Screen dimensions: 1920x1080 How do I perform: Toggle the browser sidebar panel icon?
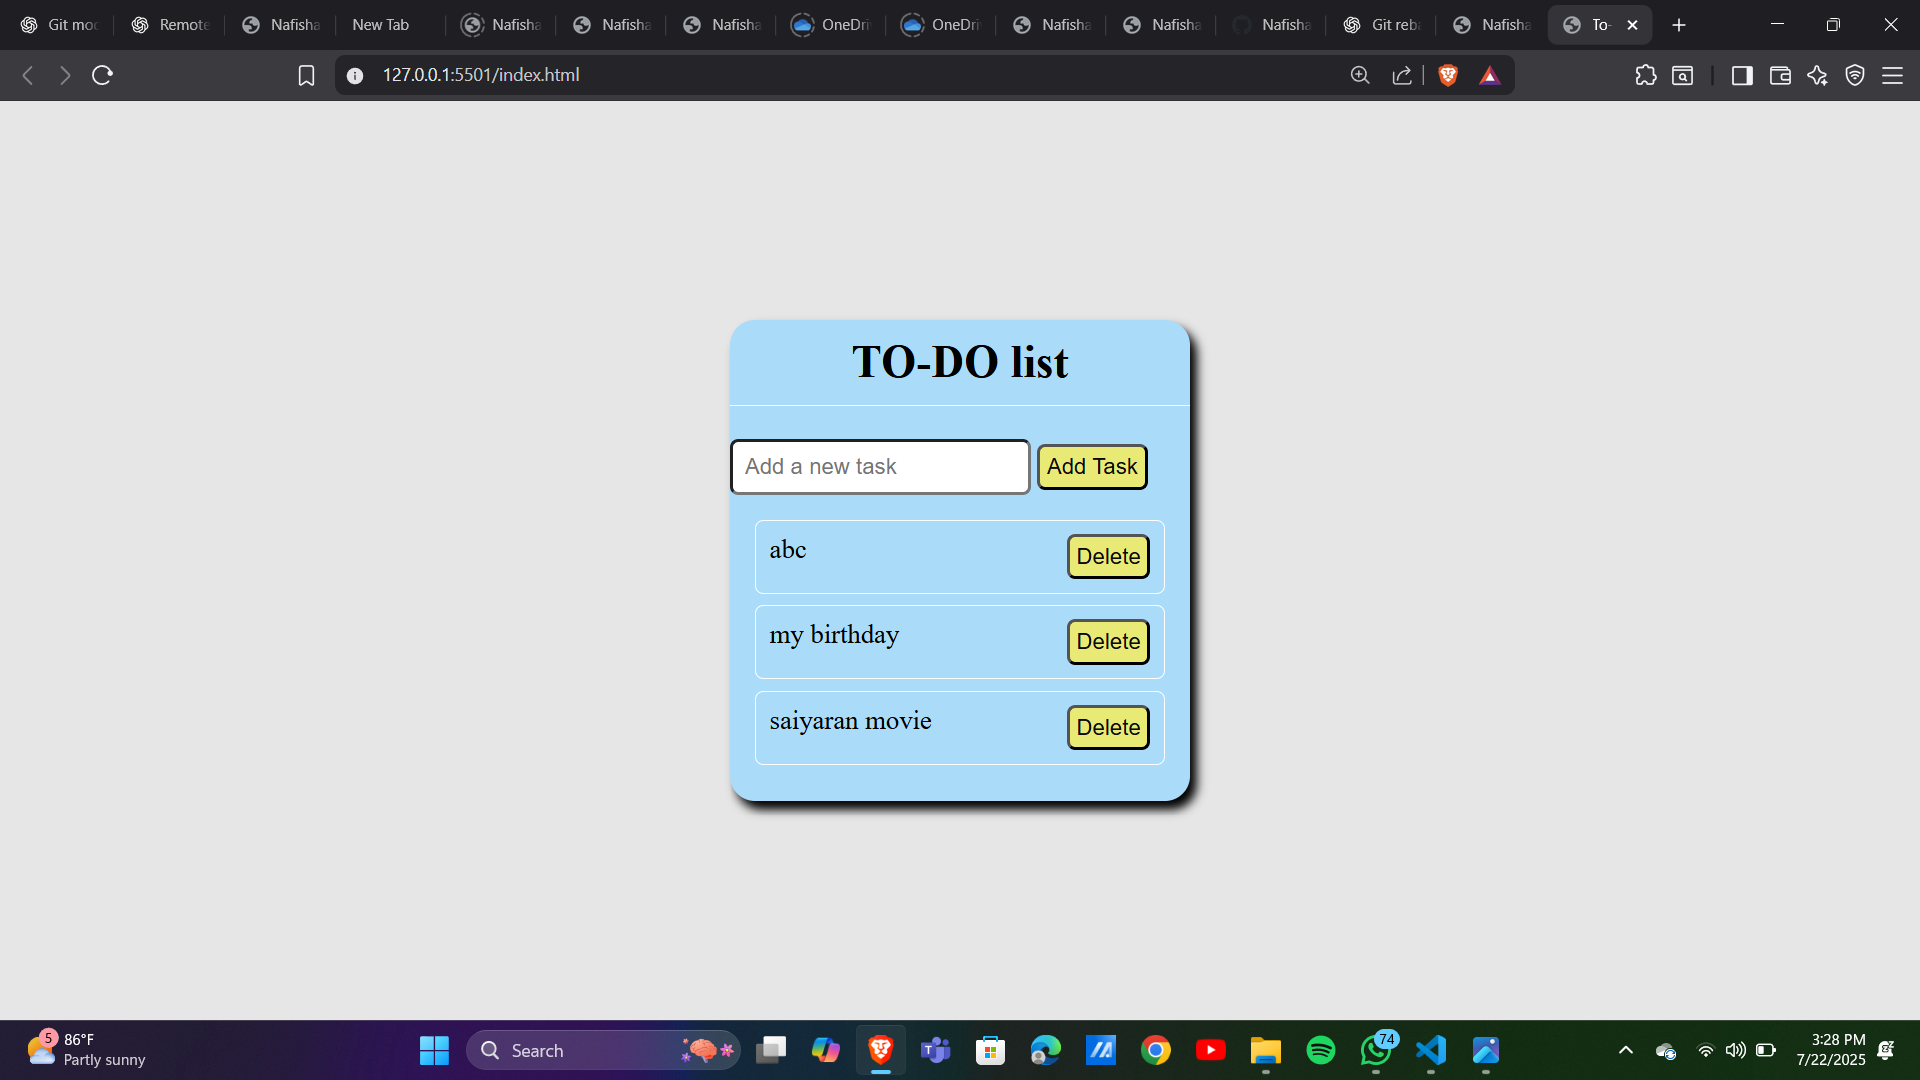click(x=1742, y=75)
